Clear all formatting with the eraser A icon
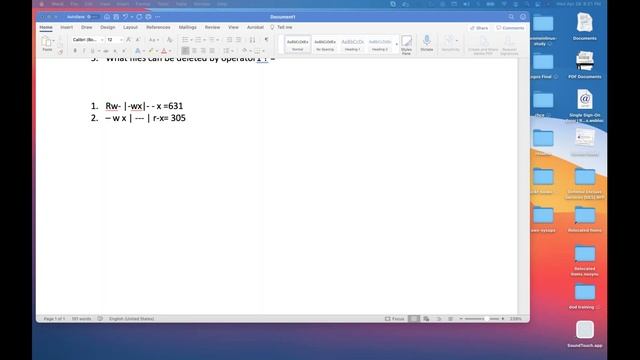640x360 pixels. pos(169,40)
